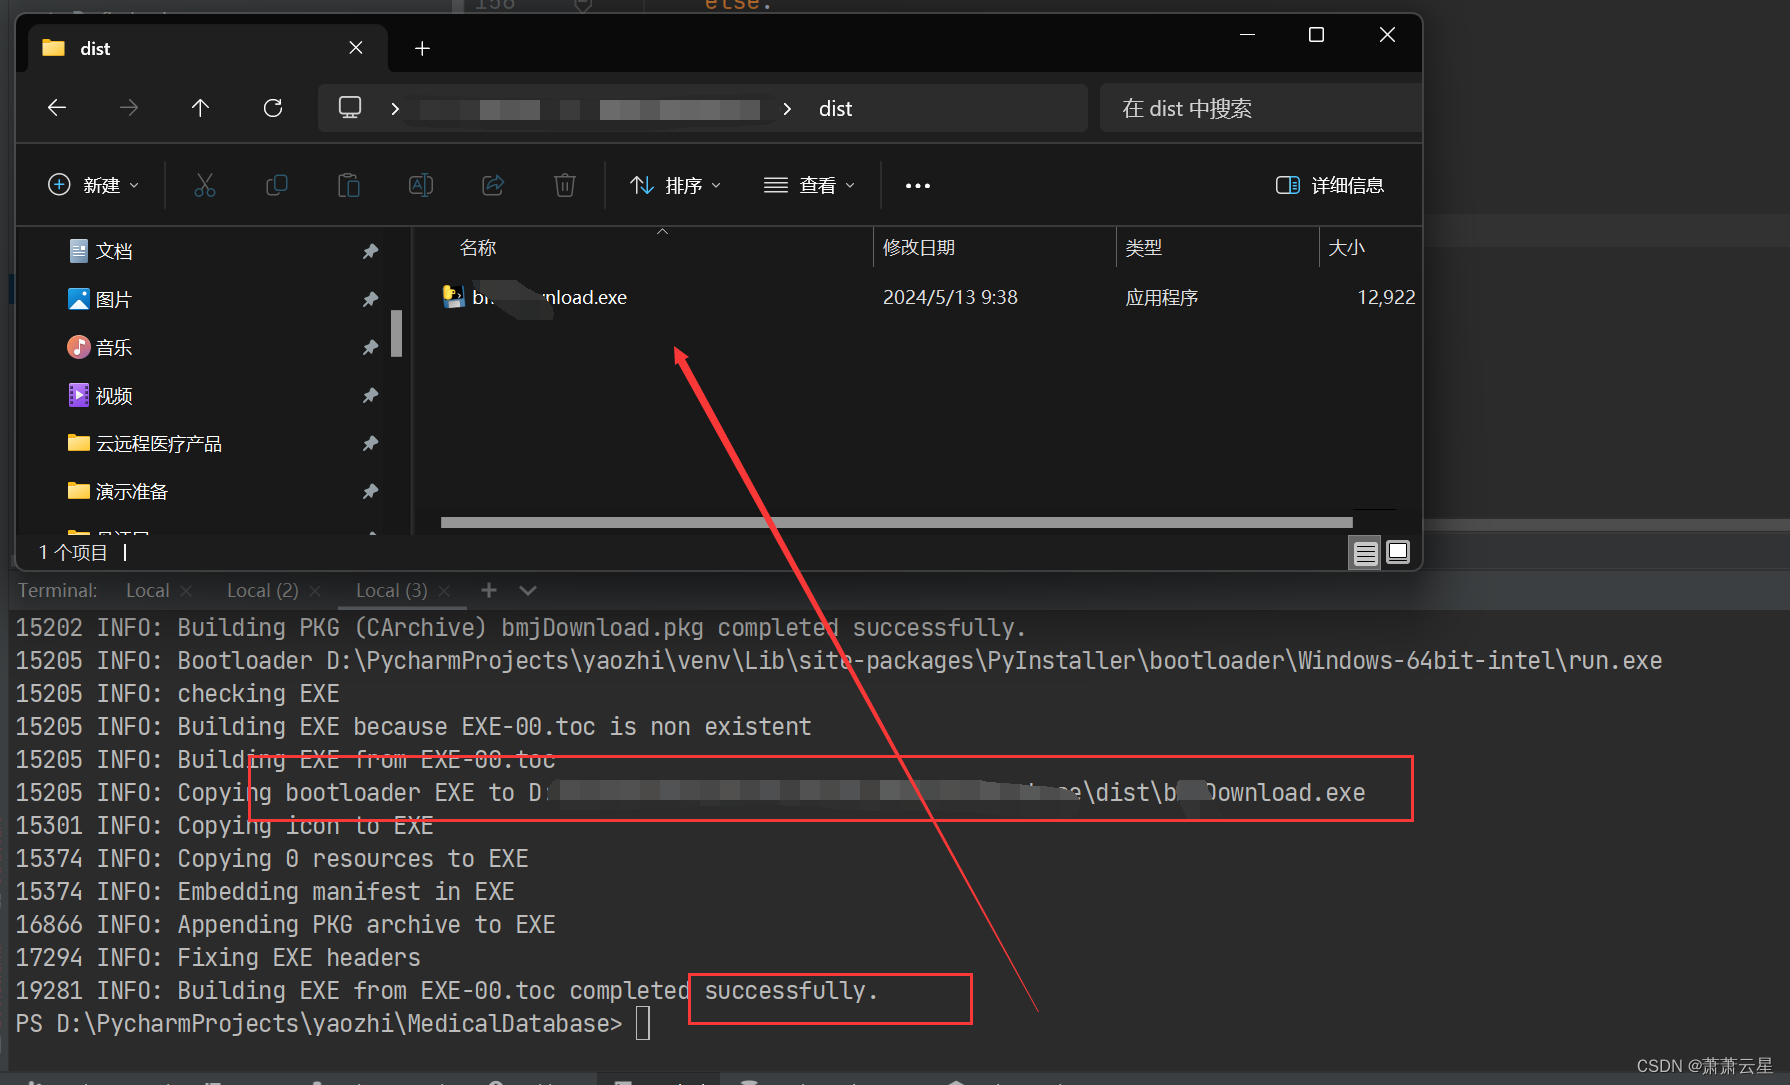Click the Cut scissors icon
1790x1085 pixels.
205,185
